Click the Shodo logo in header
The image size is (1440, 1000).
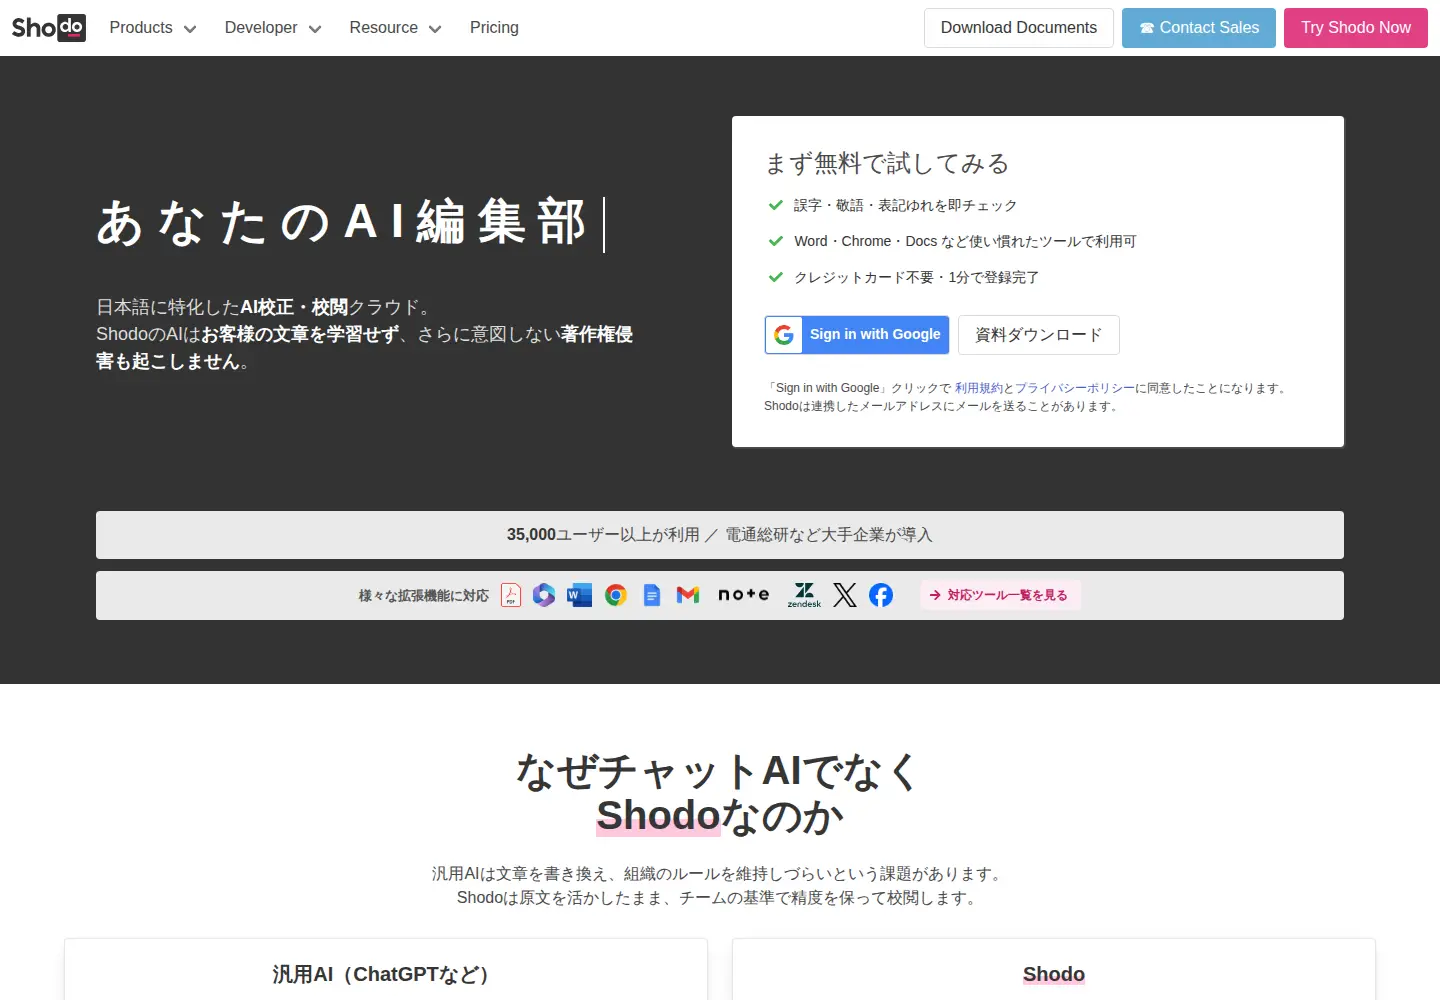[48, 27]
